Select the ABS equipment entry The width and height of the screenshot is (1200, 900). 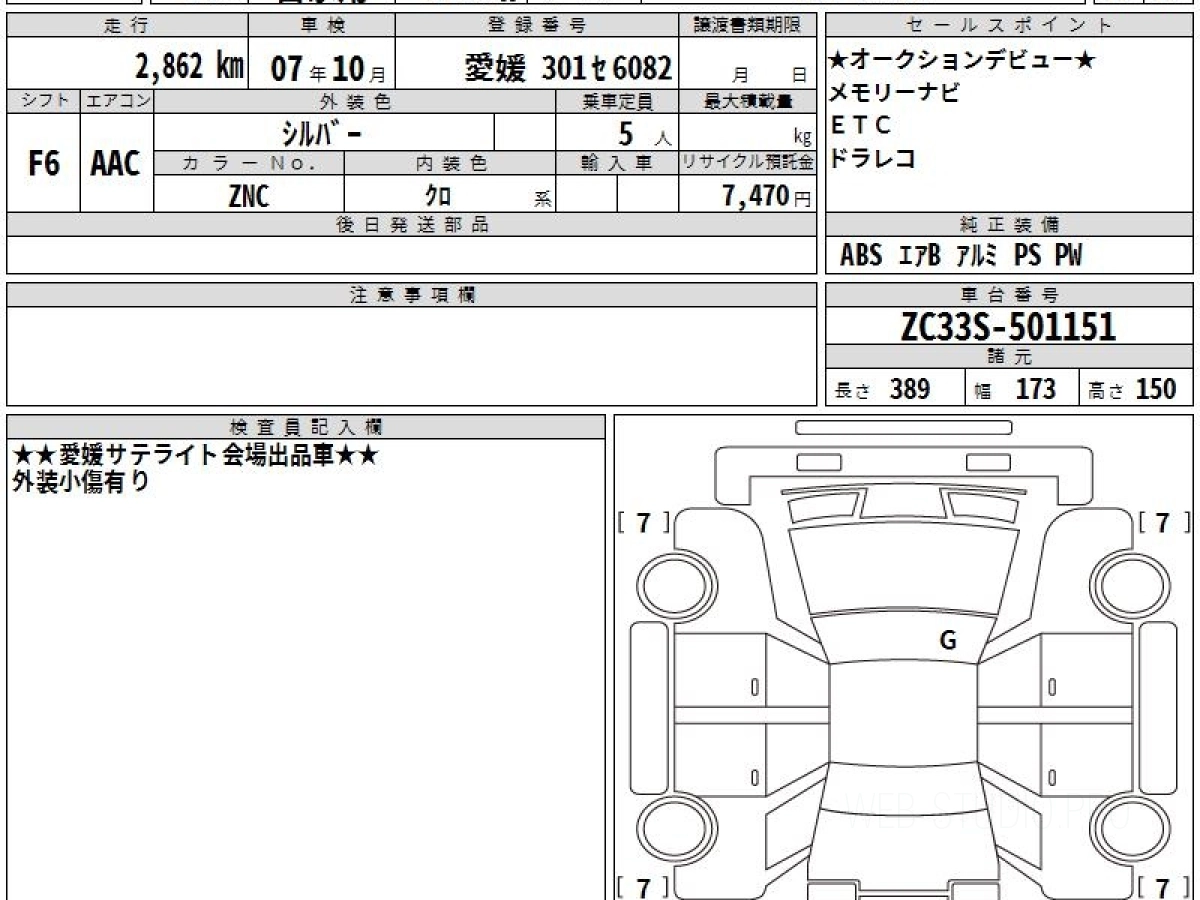tap(860, 256)
